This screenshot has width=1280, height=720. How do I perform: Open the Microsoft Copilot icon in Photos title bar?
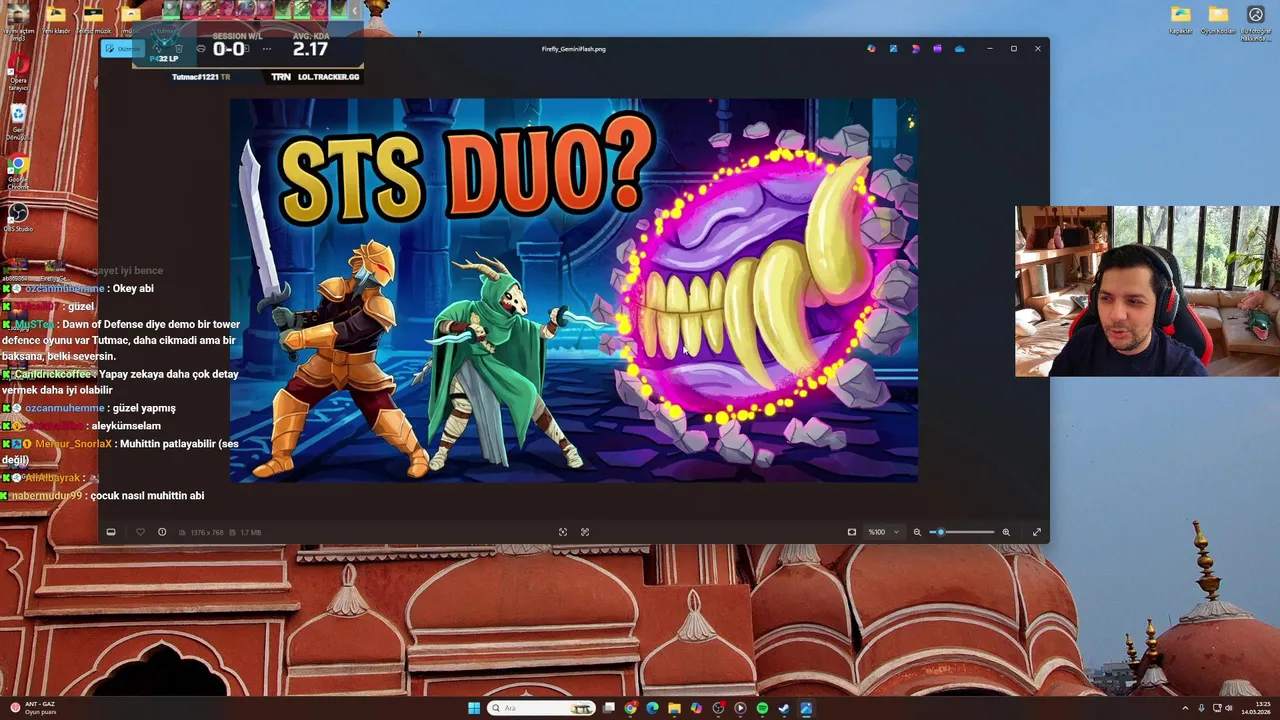click(x=871, y=48)
